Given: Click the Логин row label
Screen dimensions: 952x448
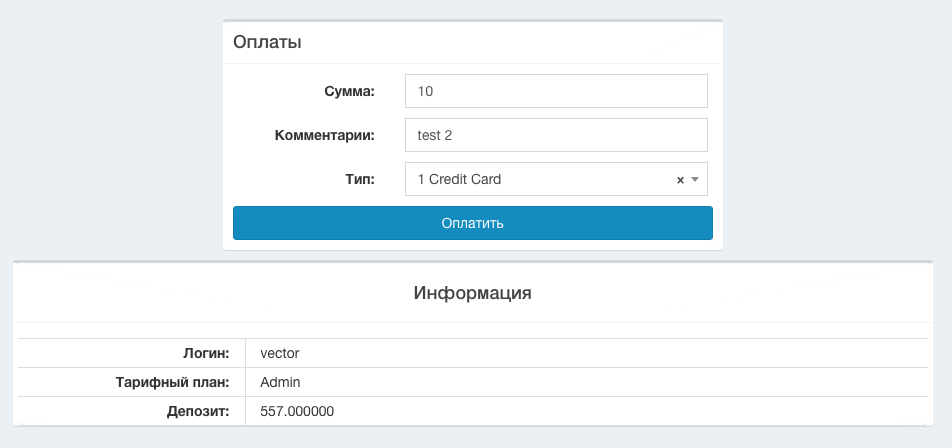Looking at the screenshot, I should (206, 353).
